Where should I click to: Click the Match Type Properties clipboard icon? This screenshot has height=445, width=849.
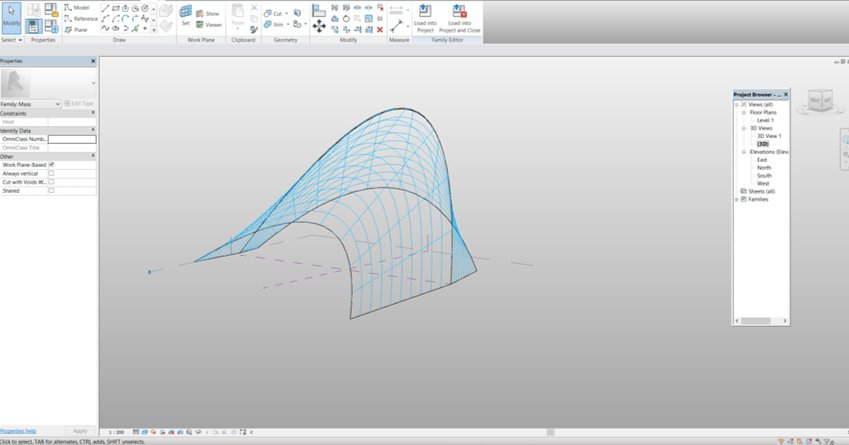click(254, 30)
